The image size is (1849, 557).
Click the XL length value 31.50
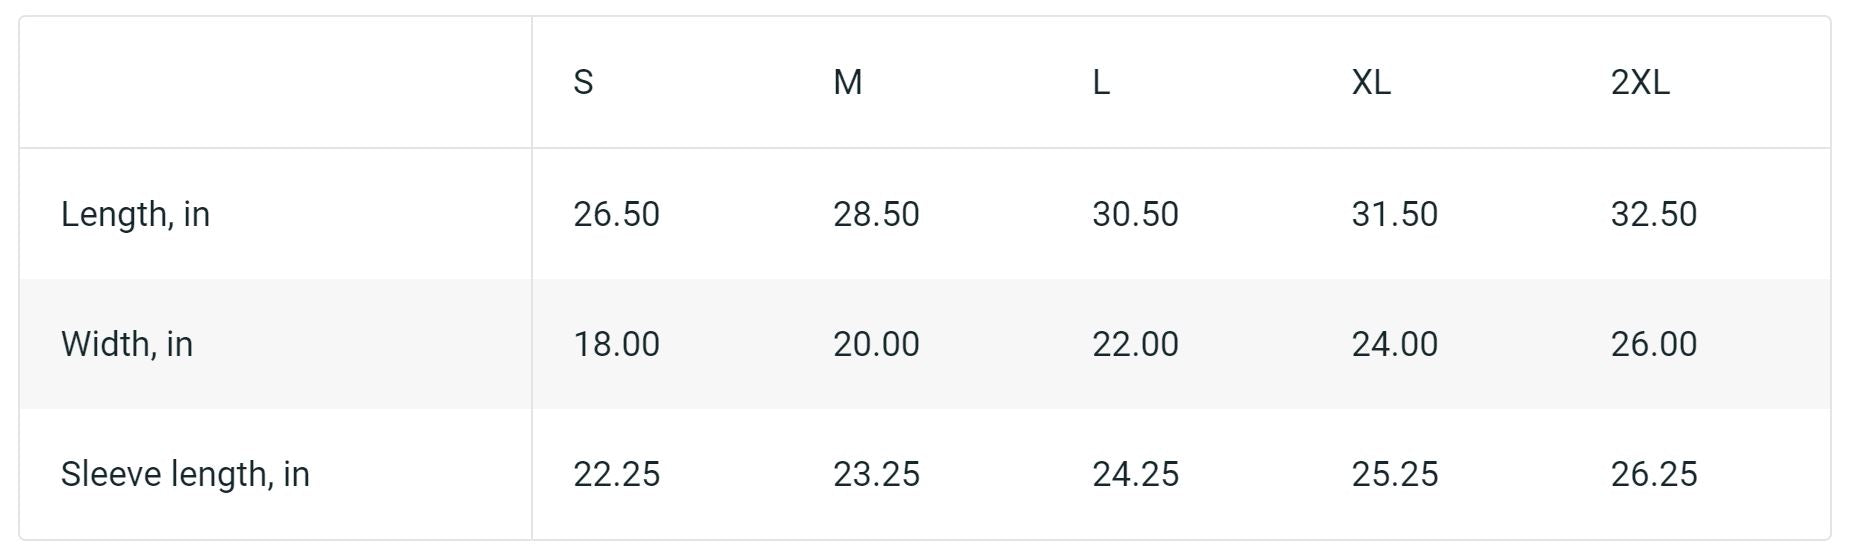(x=1394, y=214)
